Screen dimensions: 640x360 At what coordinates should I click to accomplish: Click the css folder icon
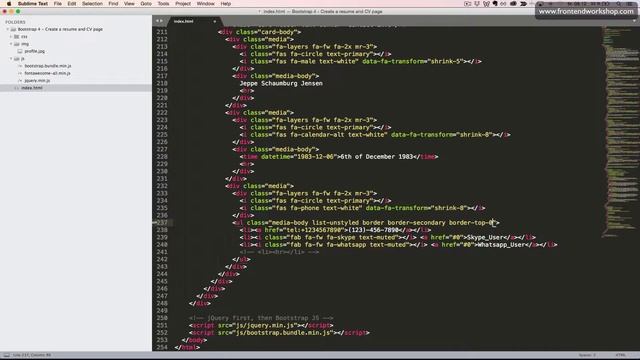pyautogui.click(x=17, y=37)
